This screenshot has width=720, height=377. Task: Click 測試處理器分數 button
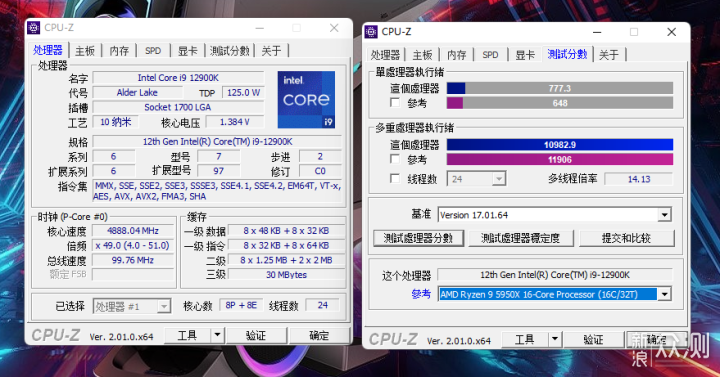(418, 238)
